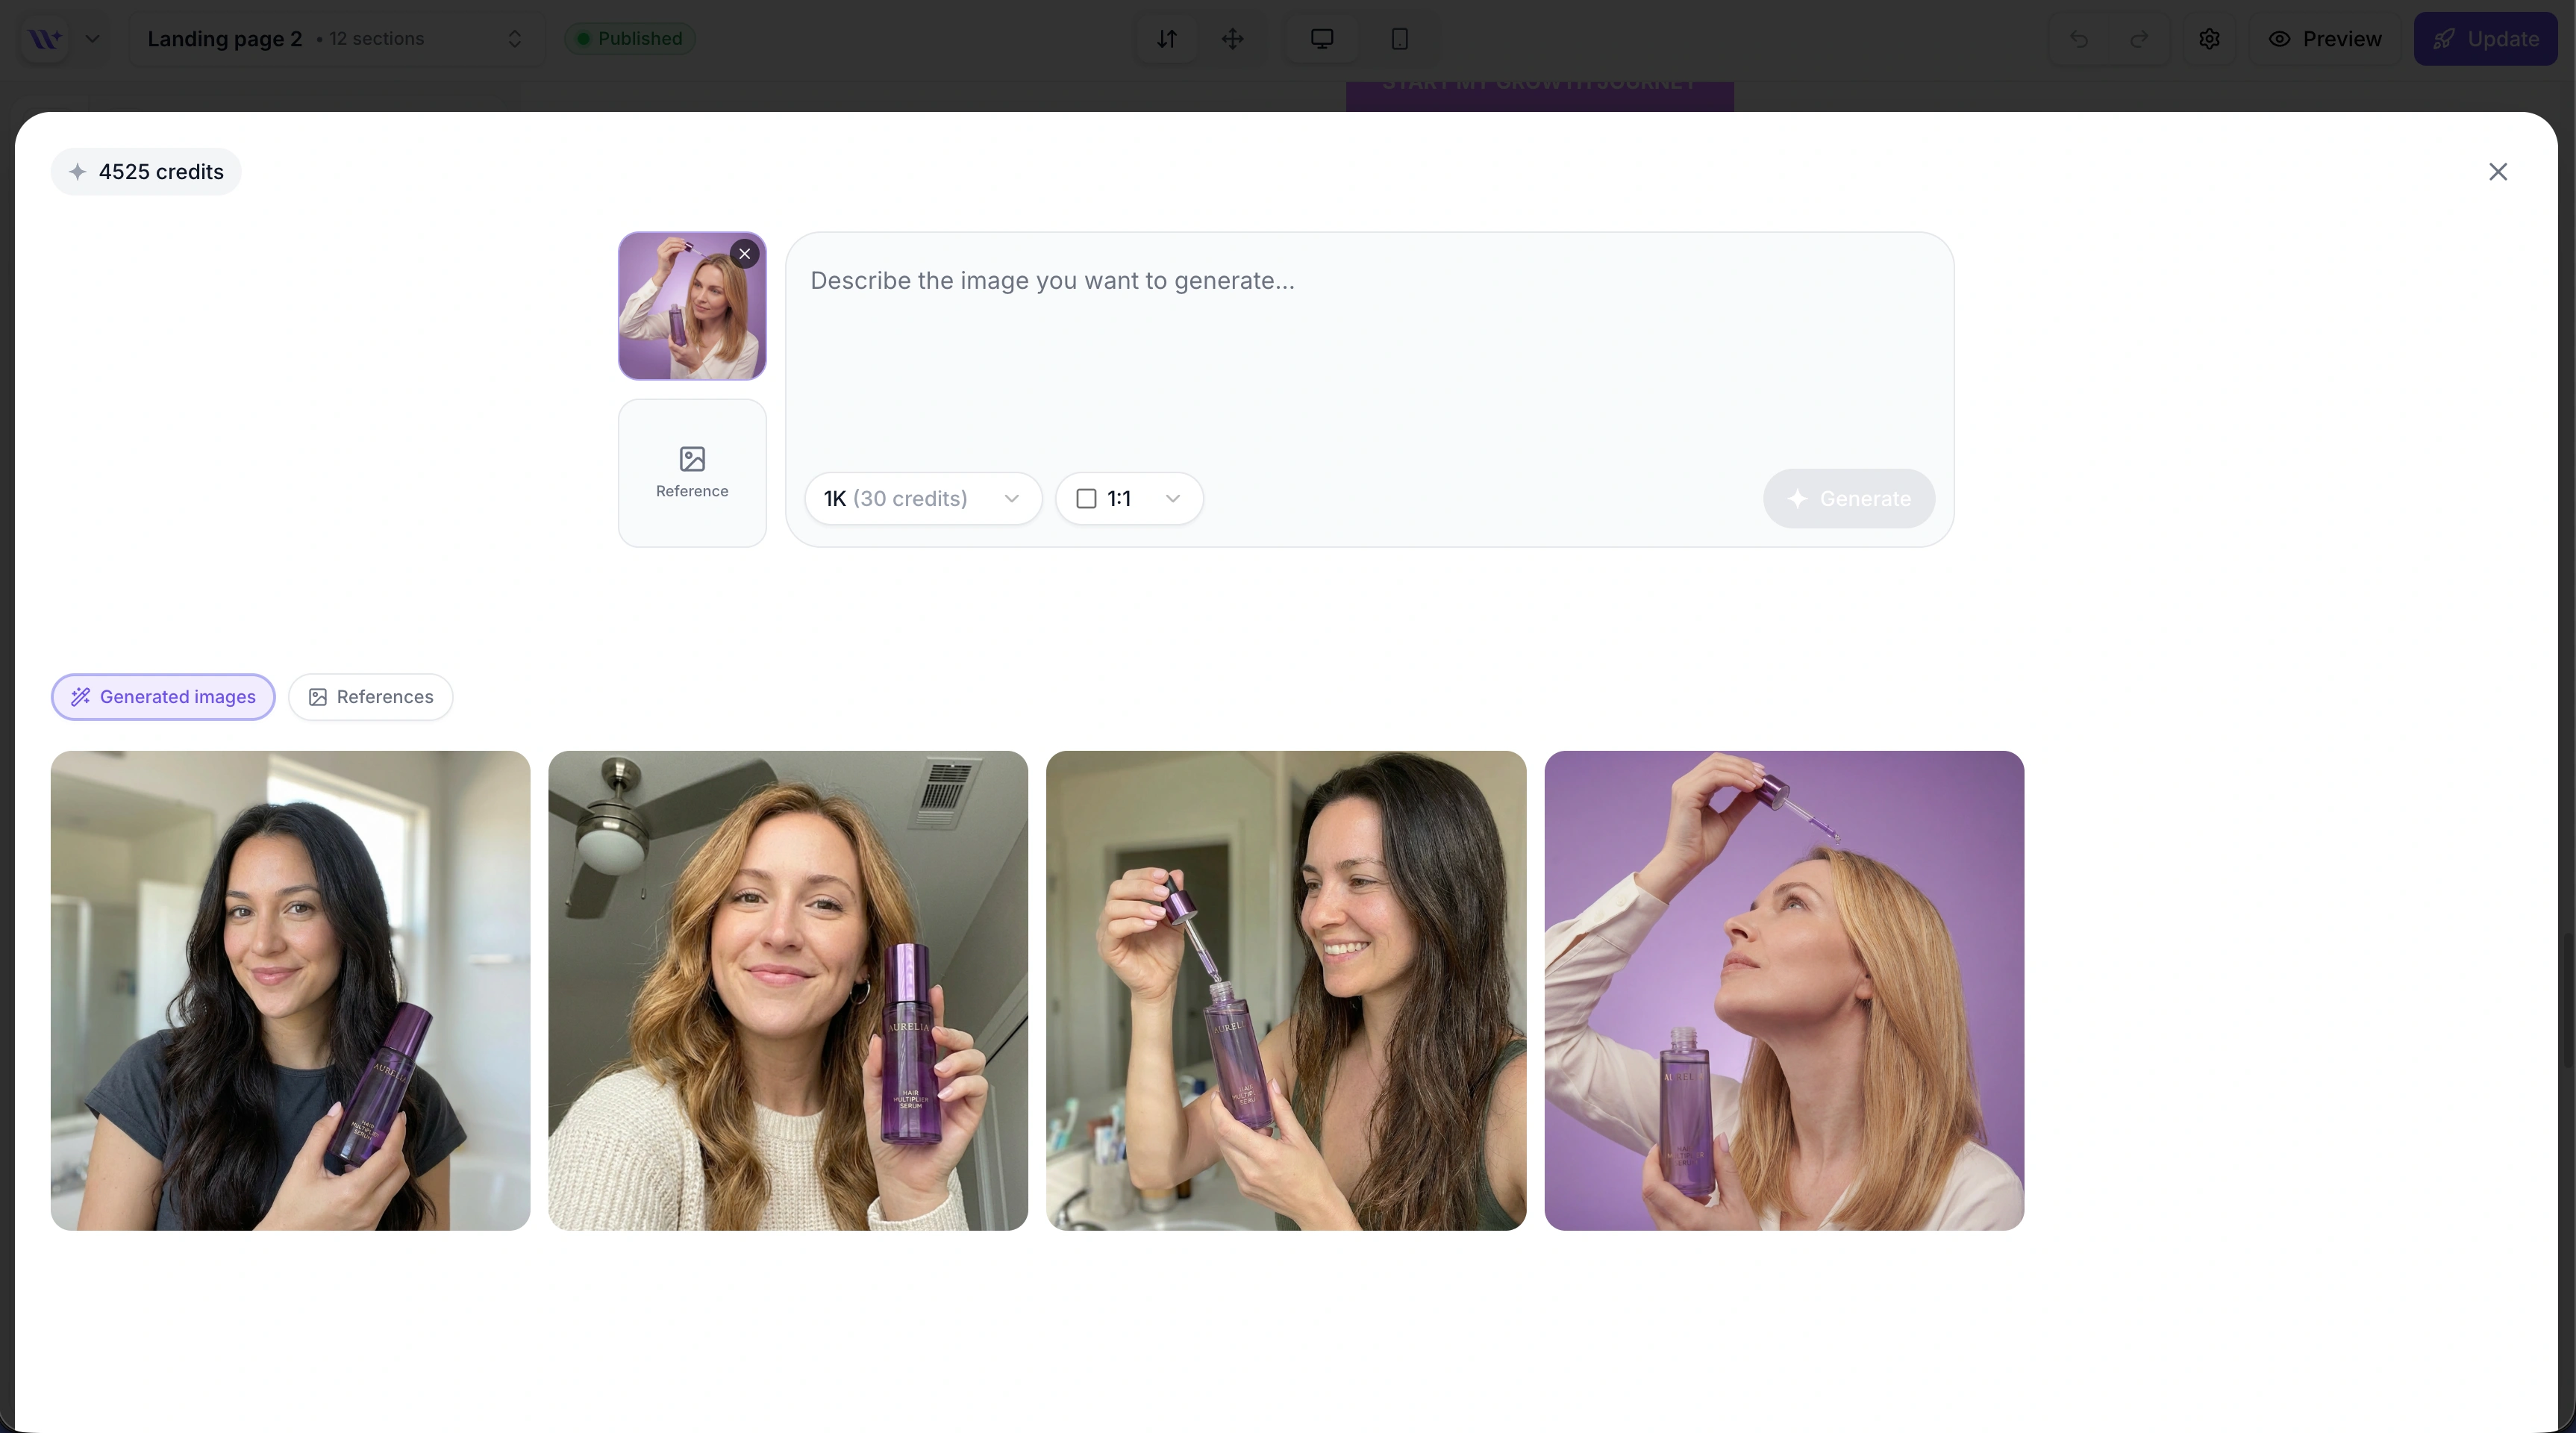Click the Update button
The image size is (2576, 1433).
(x=2485, y=39)
